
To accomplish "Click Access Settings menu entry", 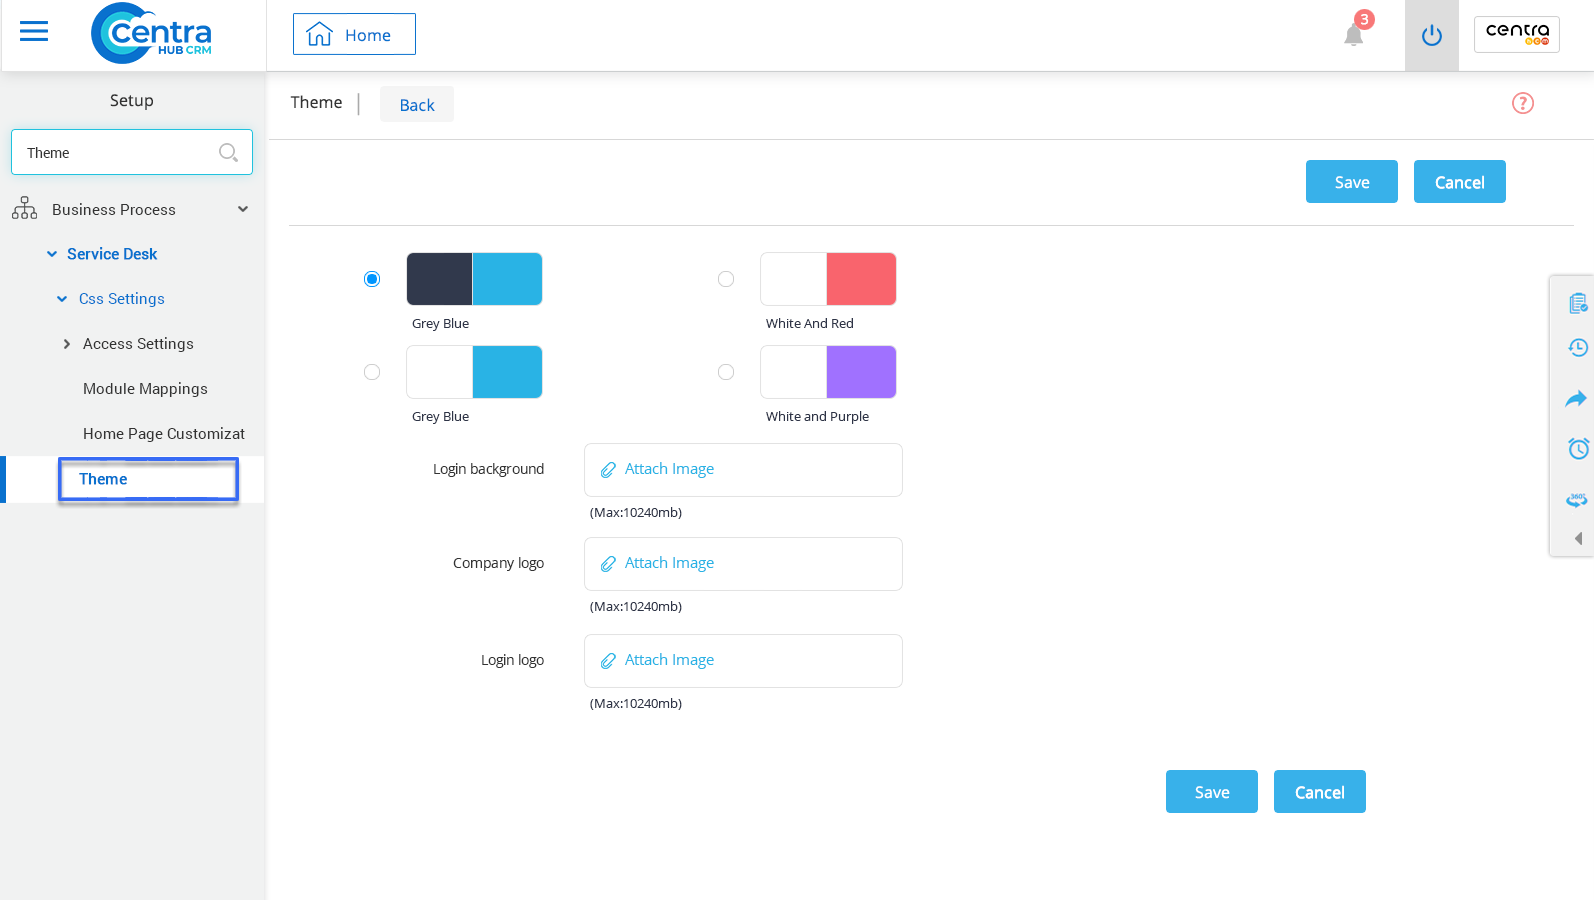I will 138,344.
